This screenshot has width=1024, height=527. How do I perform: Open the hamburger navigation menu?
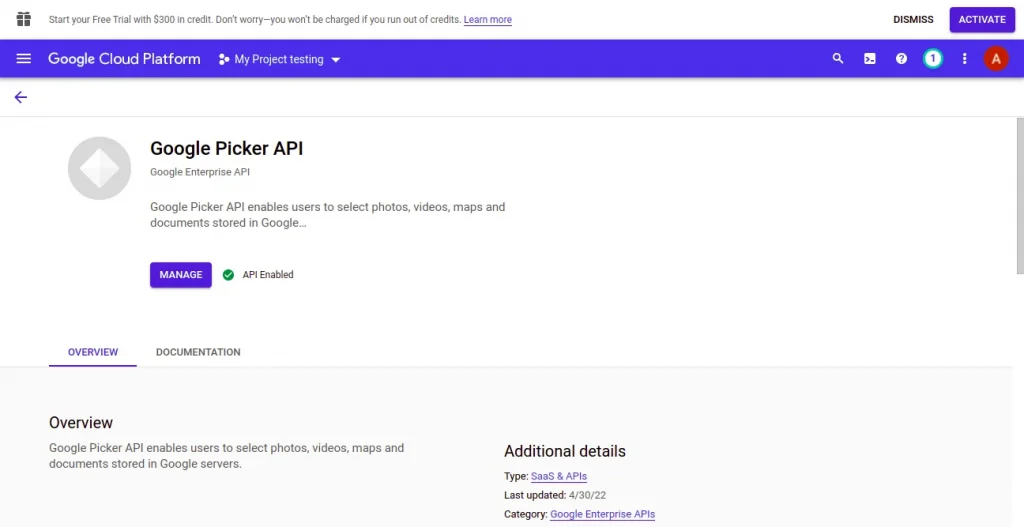[24, 59]
